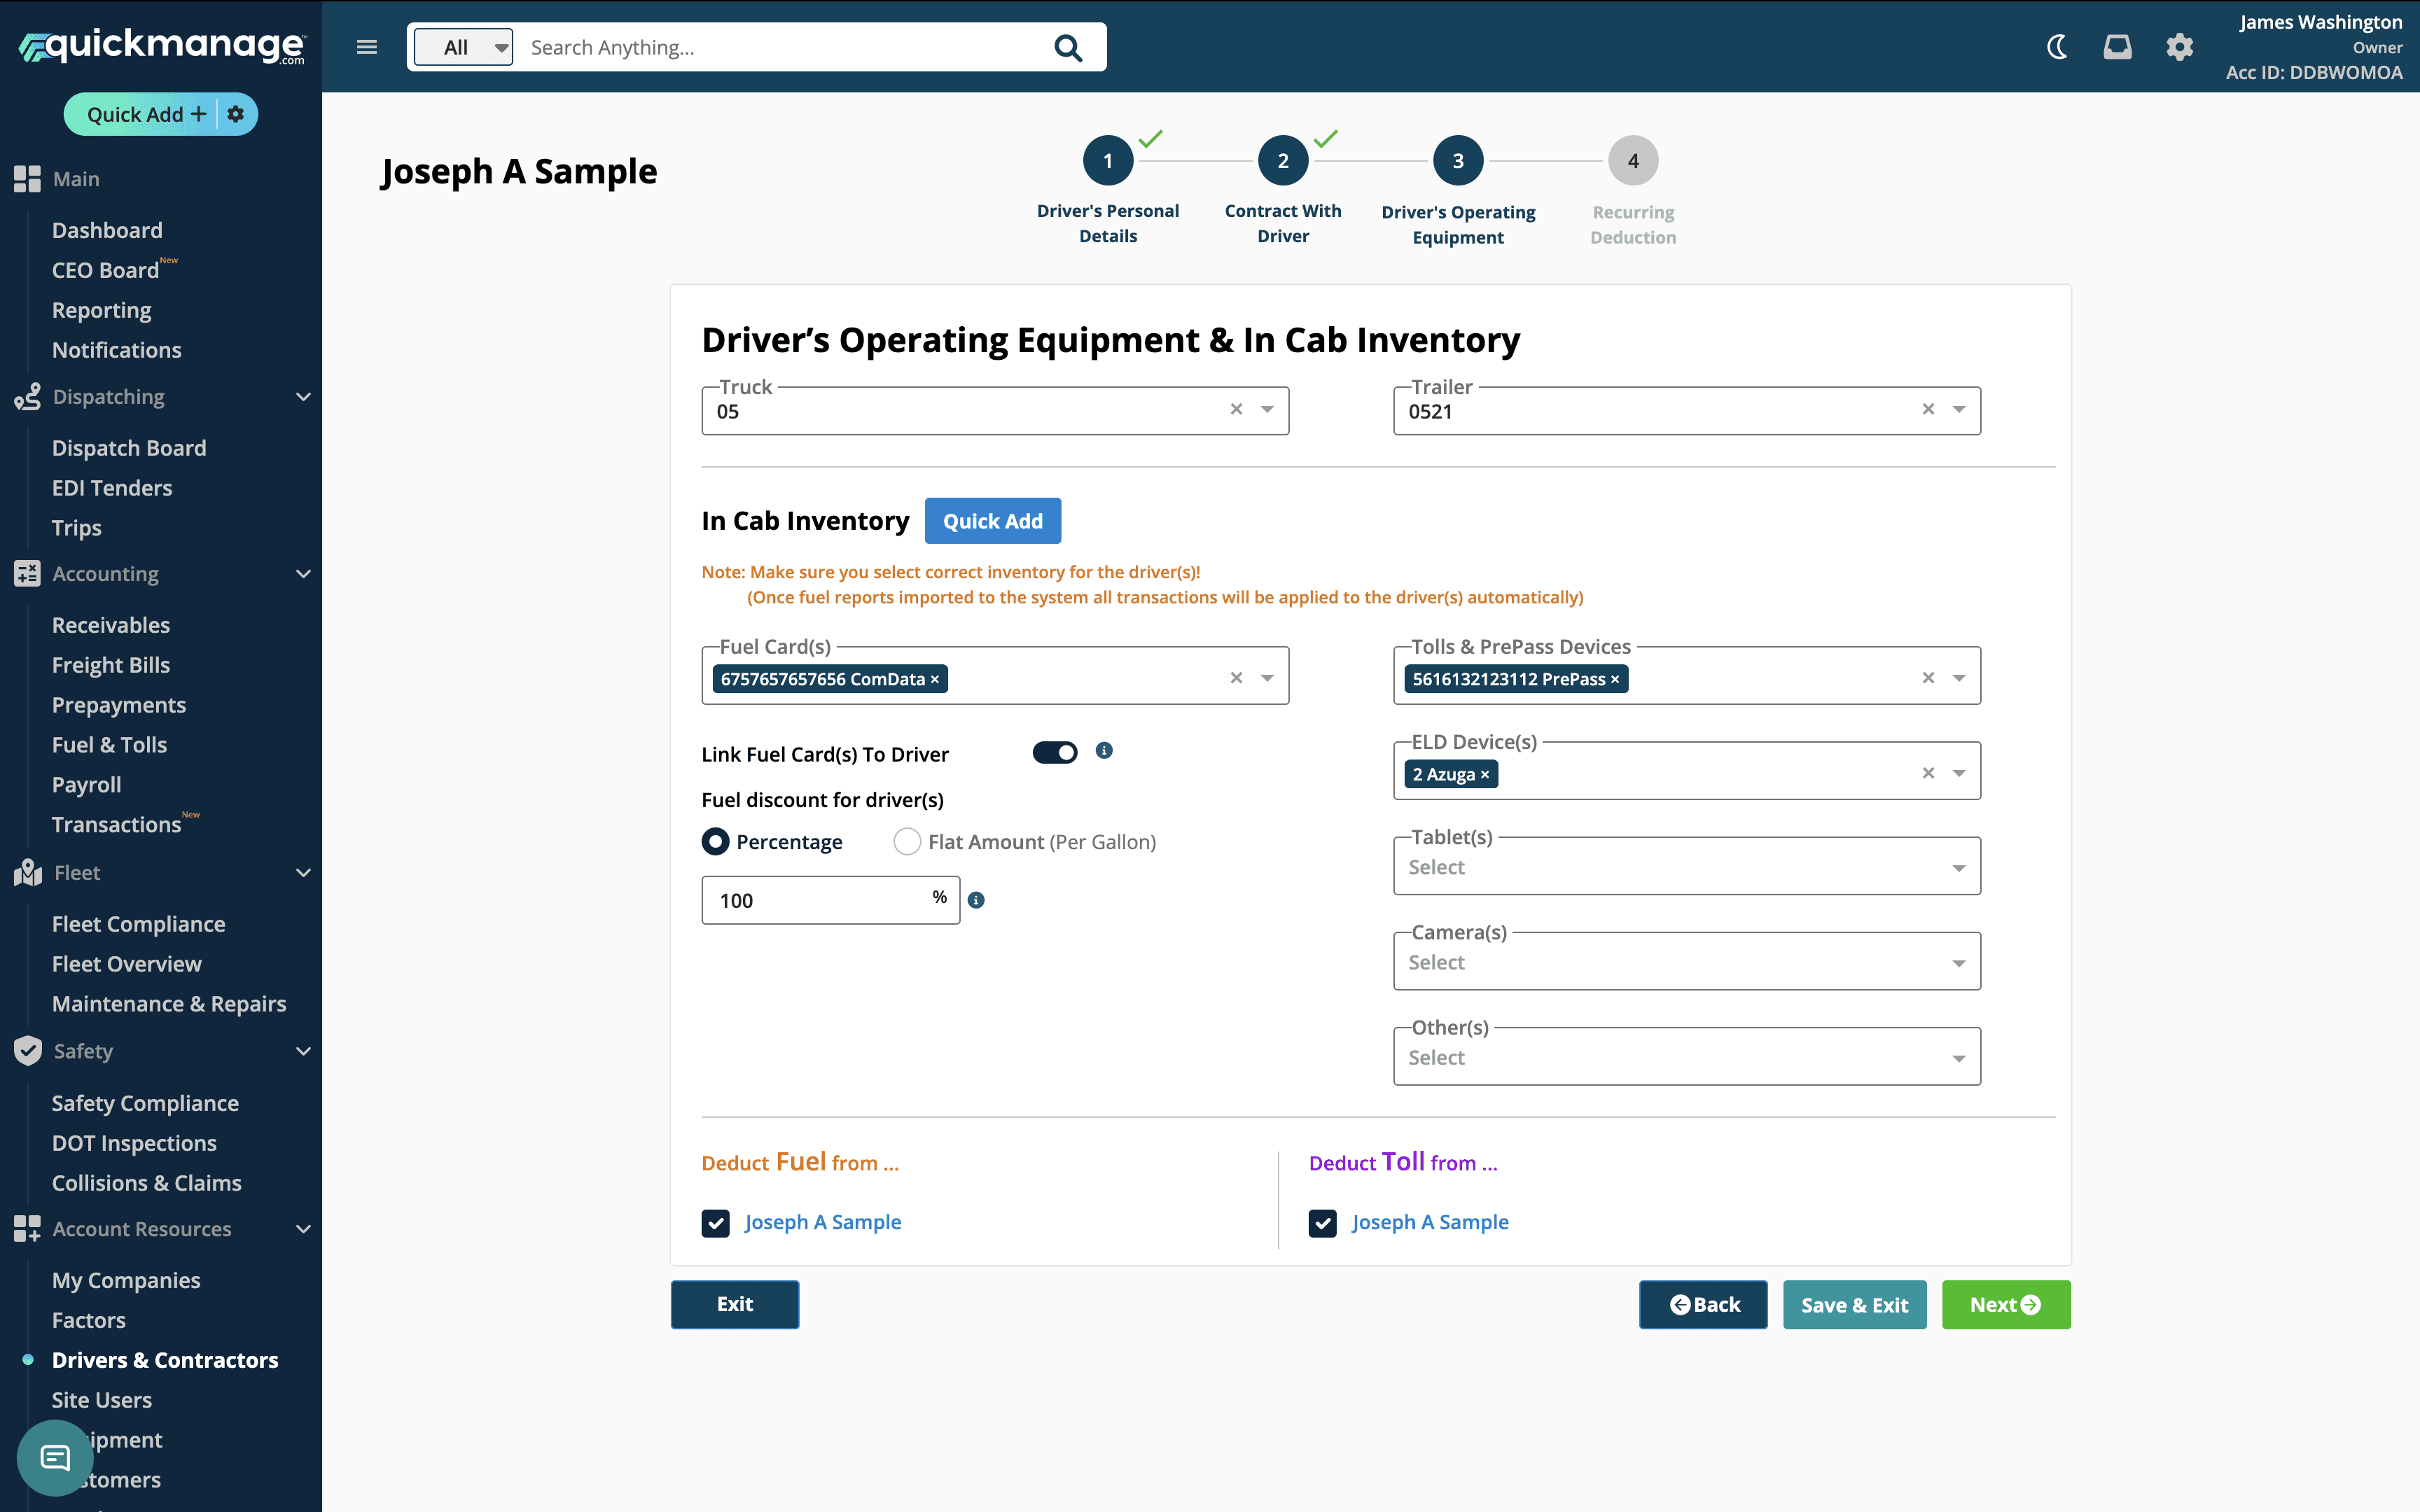Click the search magnifier icon
This screenshot has width=2420, height=1512.
coord(1068,48)
